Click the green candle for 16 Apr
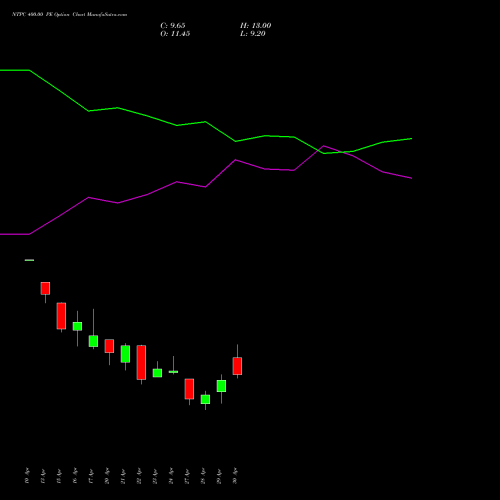This screenshot has width=500, height=500. (77, 326)
